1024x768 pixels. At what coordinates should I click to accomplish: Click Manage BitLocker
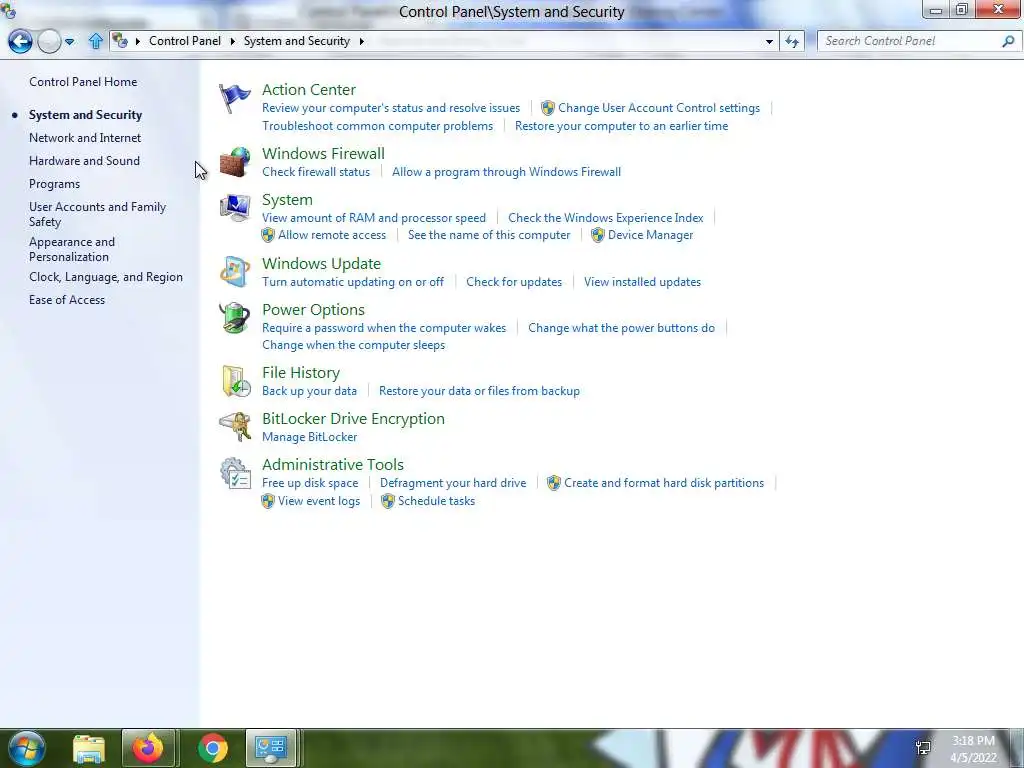pyautogui.click(x=310, y=437)
